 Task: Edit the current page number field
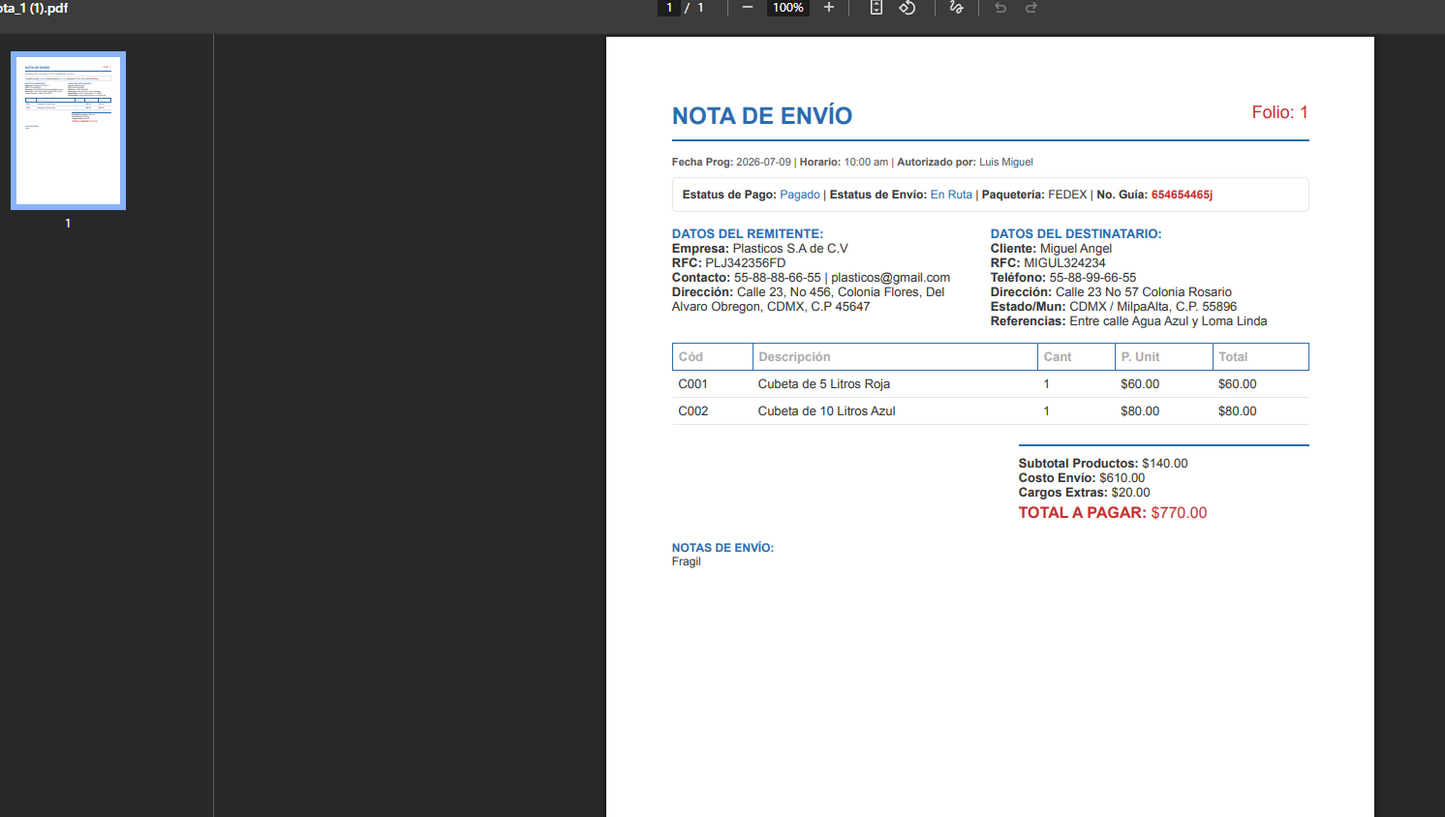pos(669,8)
